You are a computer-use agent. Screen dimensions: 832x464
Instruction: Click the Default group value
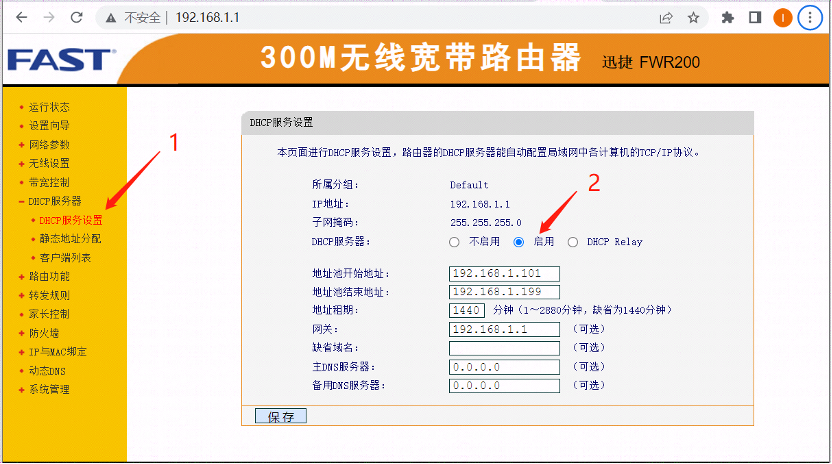tap(469, 185)
